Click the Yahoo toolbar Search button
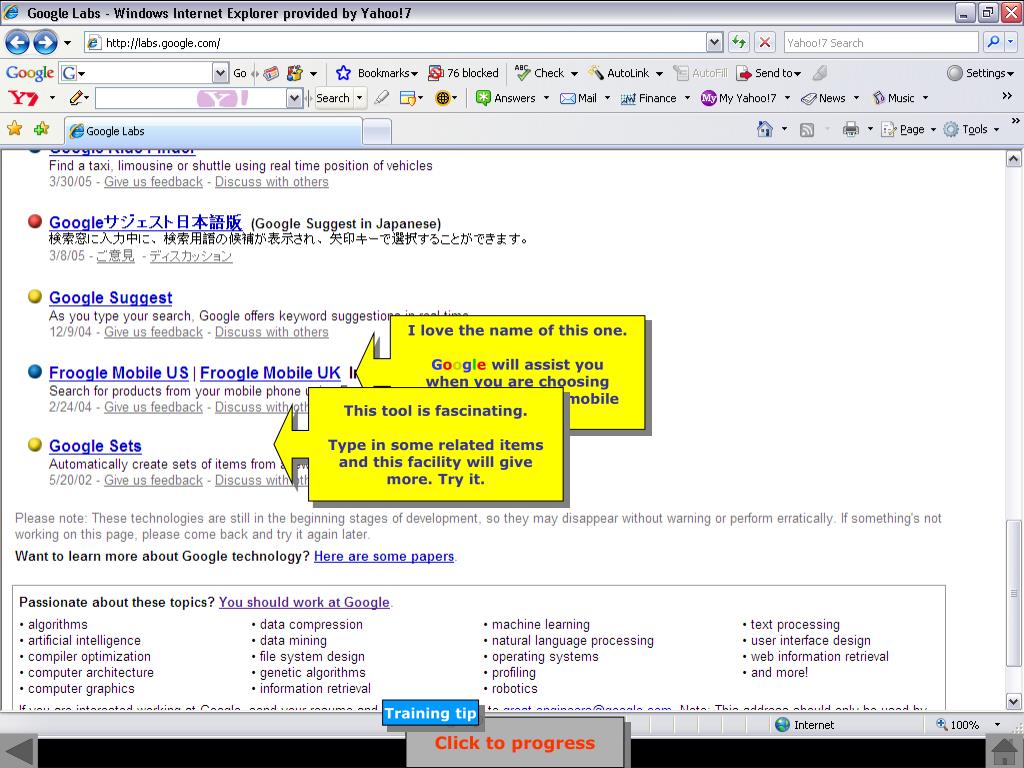 point(332,98)
